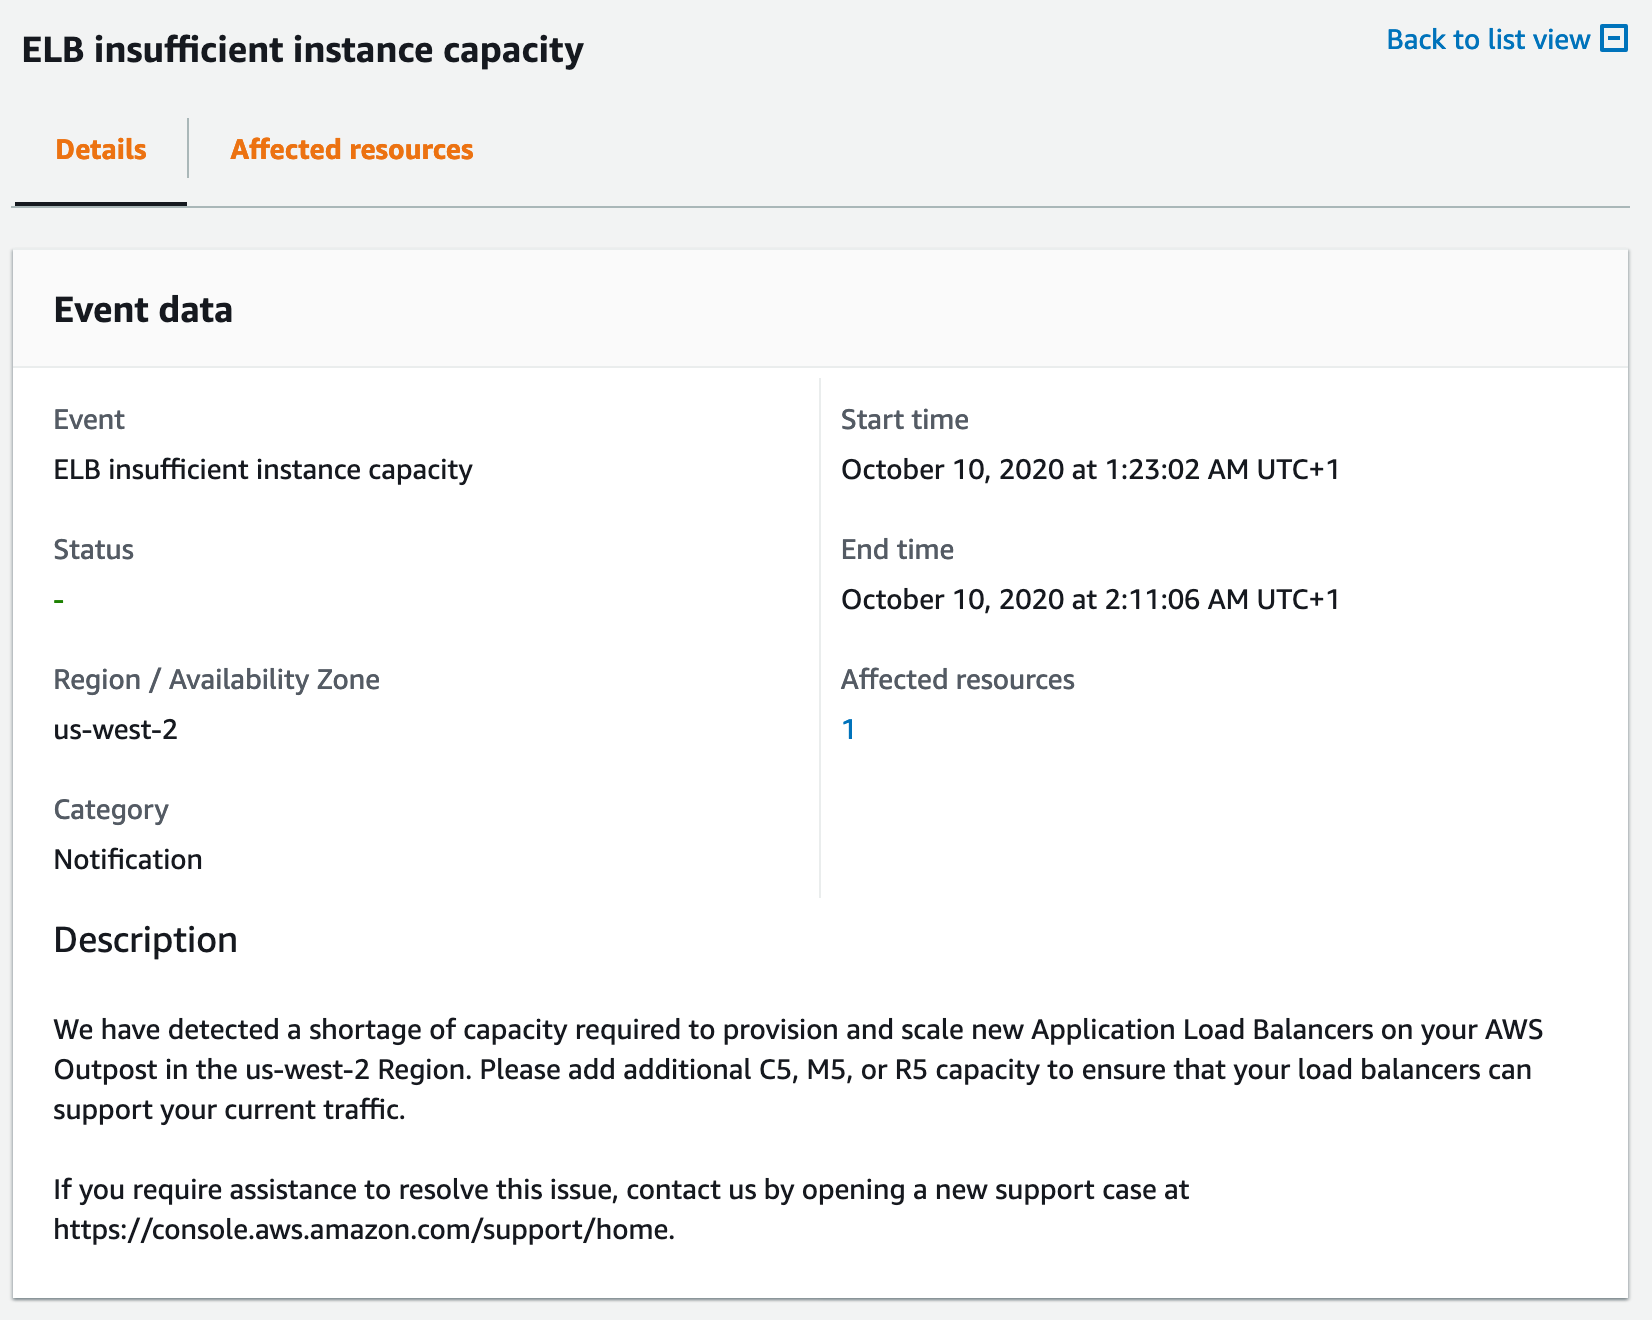
Task: Click the Status field label
Action: (x=94, y=549)
